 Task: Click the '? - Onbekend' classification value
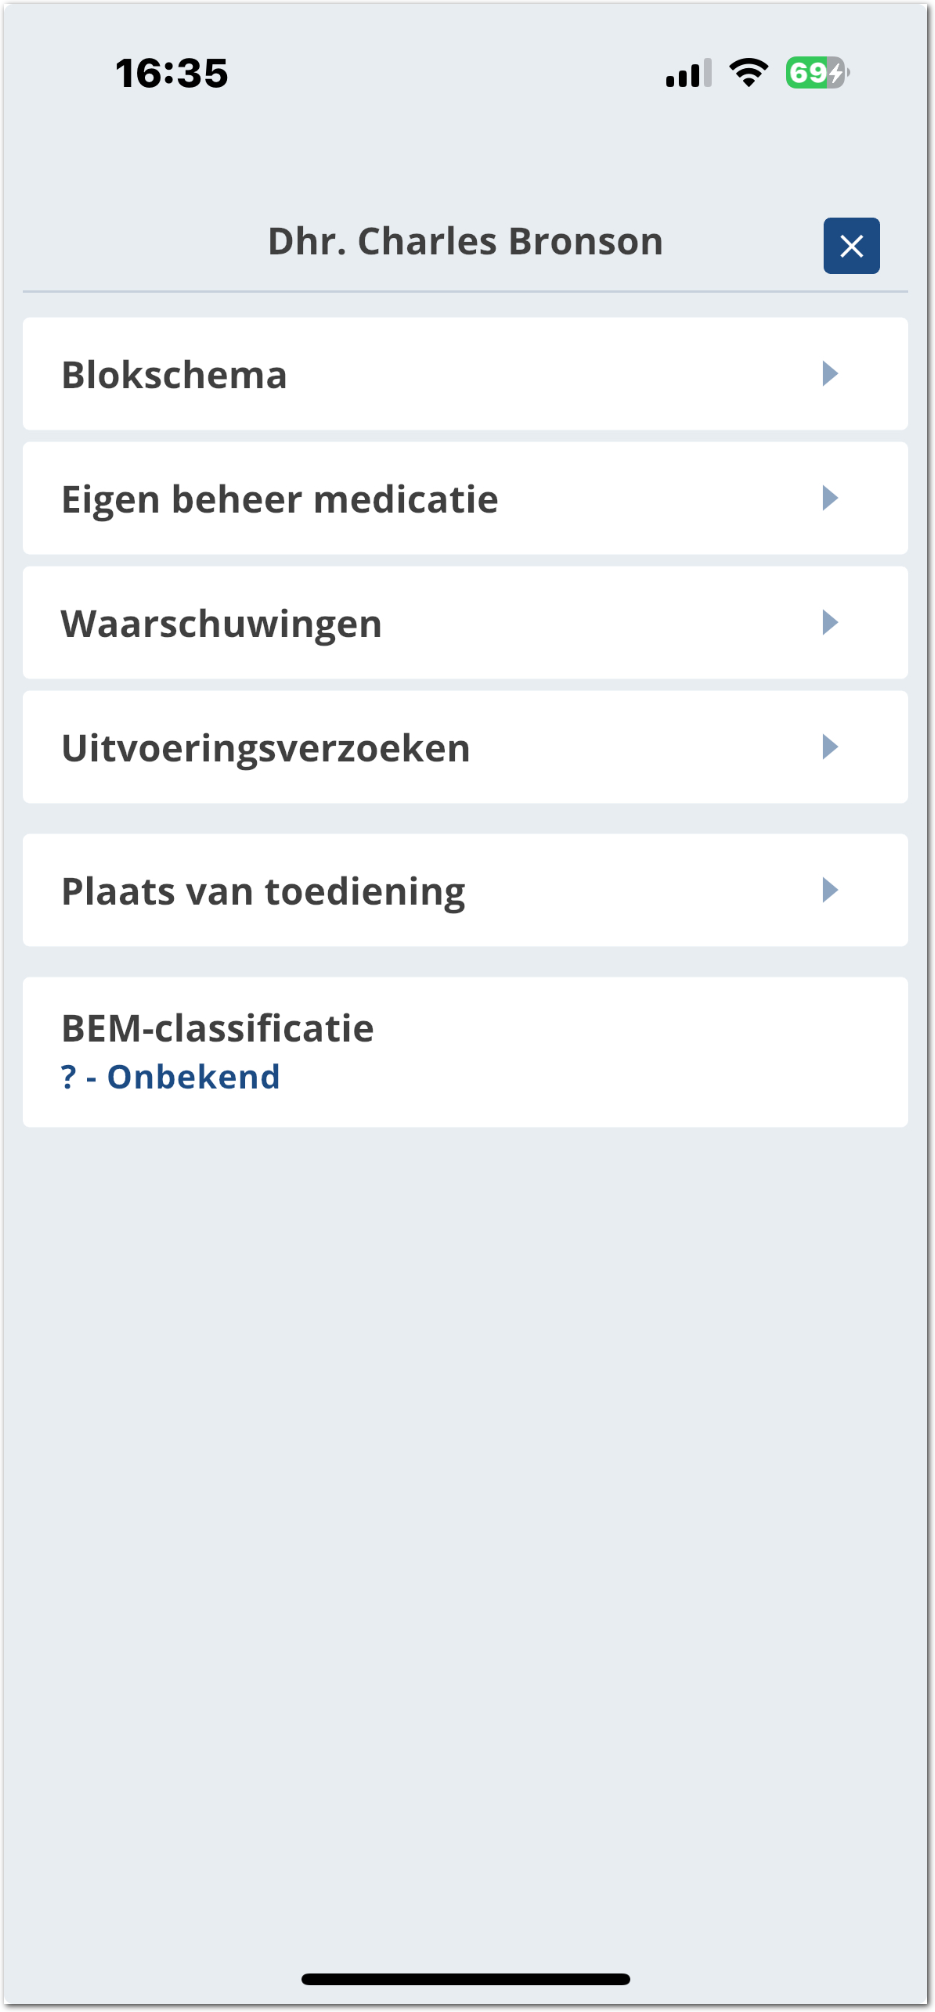point(171,1077)
